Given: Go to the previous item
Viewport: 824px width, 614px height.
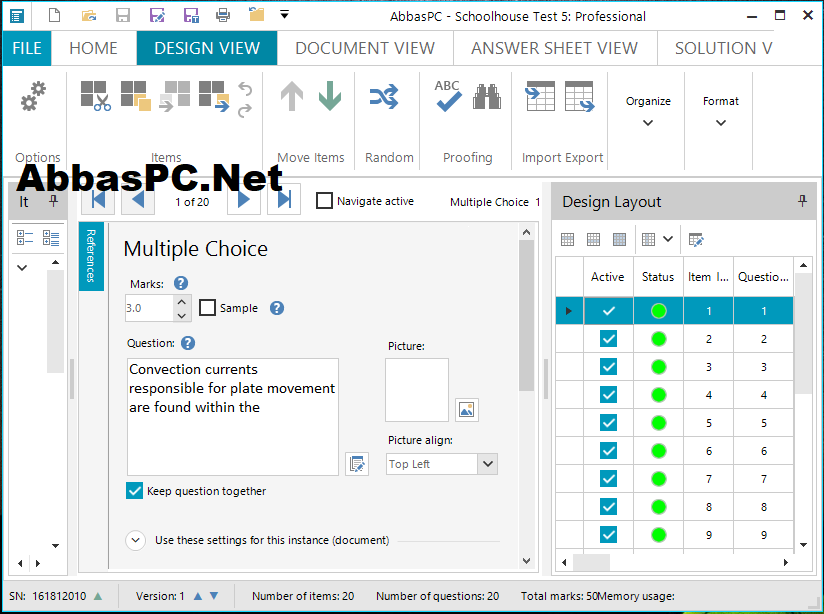Looking at the screenshot, I should point(138,199).
